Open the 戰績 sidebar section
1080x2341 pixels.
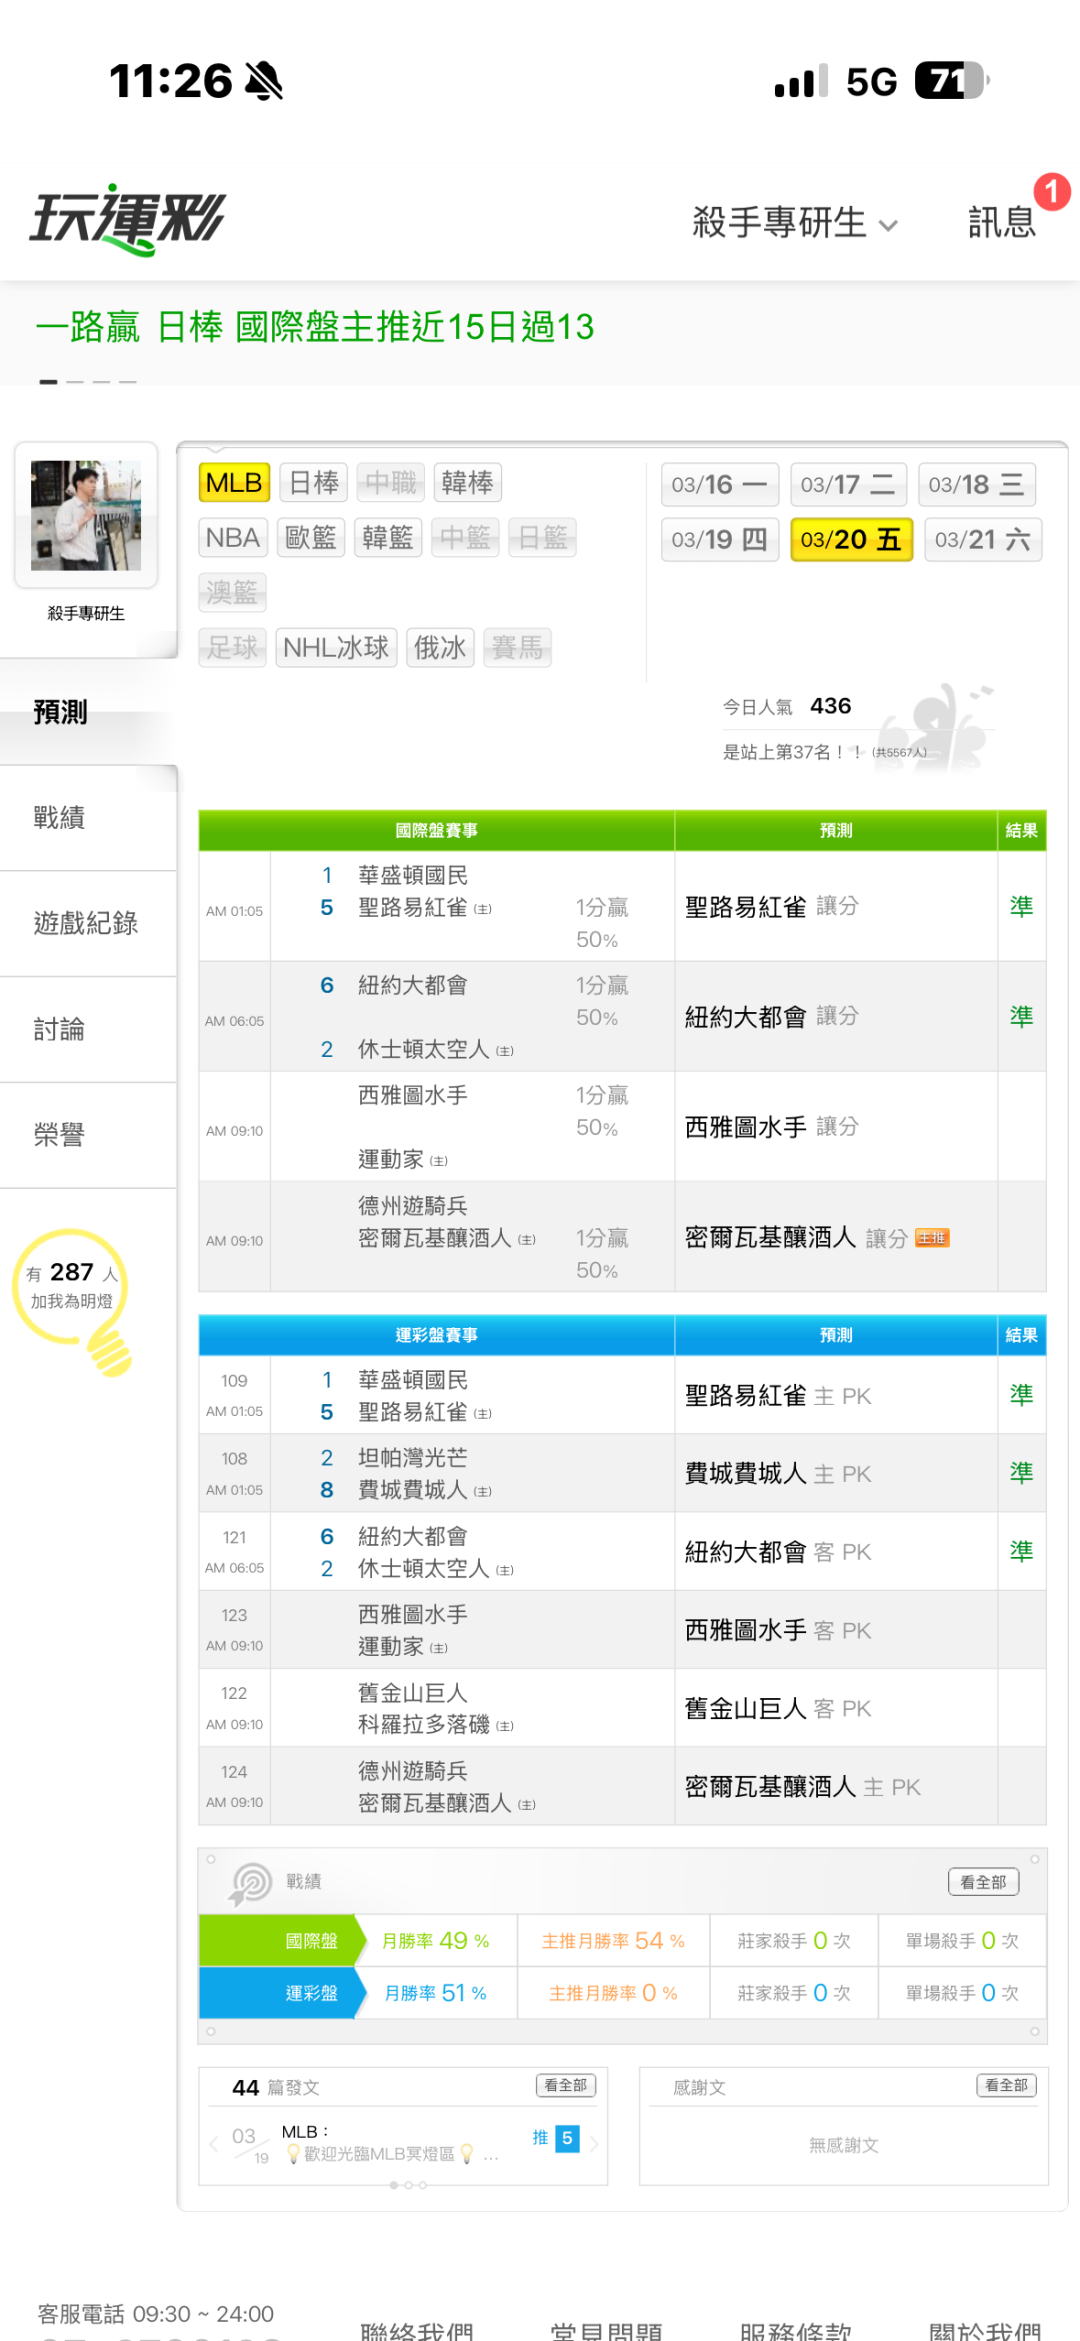click(88, 818)
